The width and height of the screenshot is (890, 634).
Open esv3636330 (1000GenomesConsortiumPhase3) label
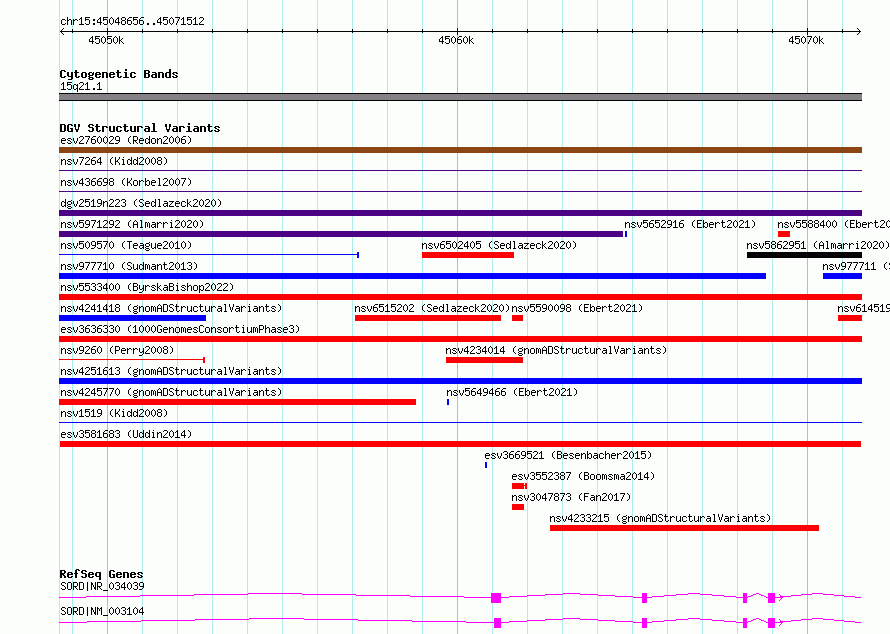pos(180,329)
